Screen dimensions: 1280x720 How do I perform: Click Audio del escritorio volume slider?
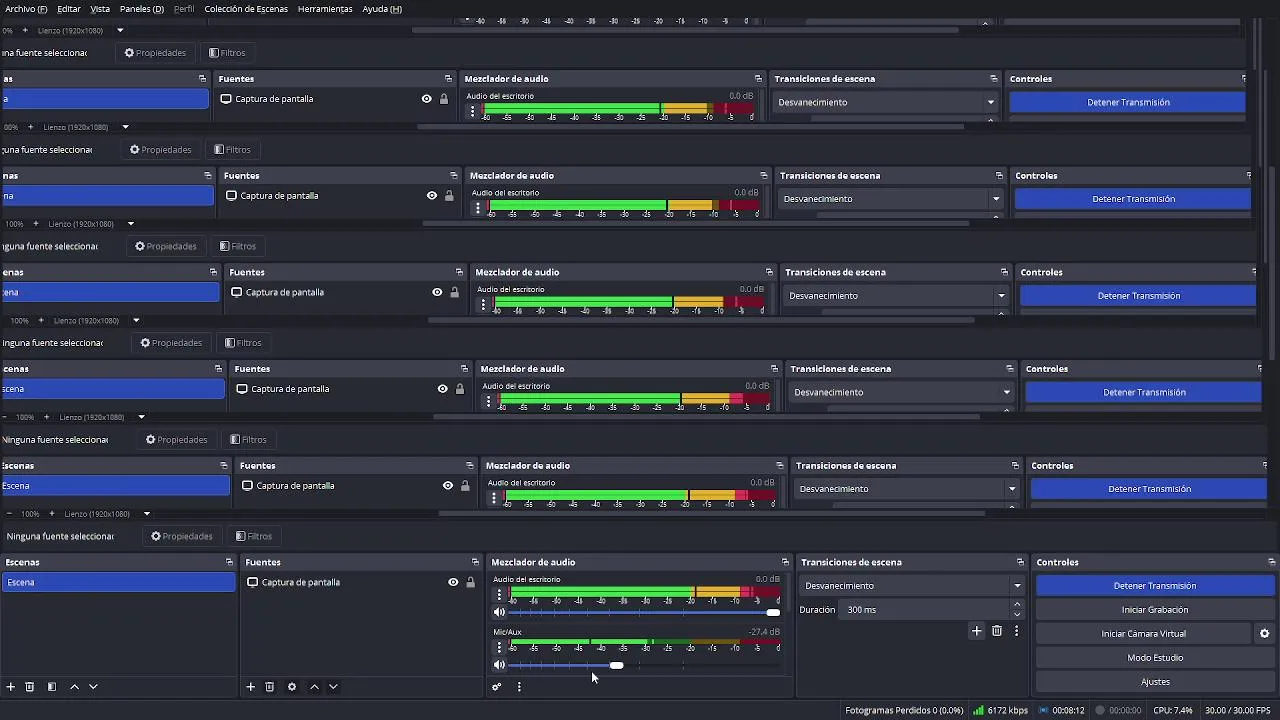[645, 612]
